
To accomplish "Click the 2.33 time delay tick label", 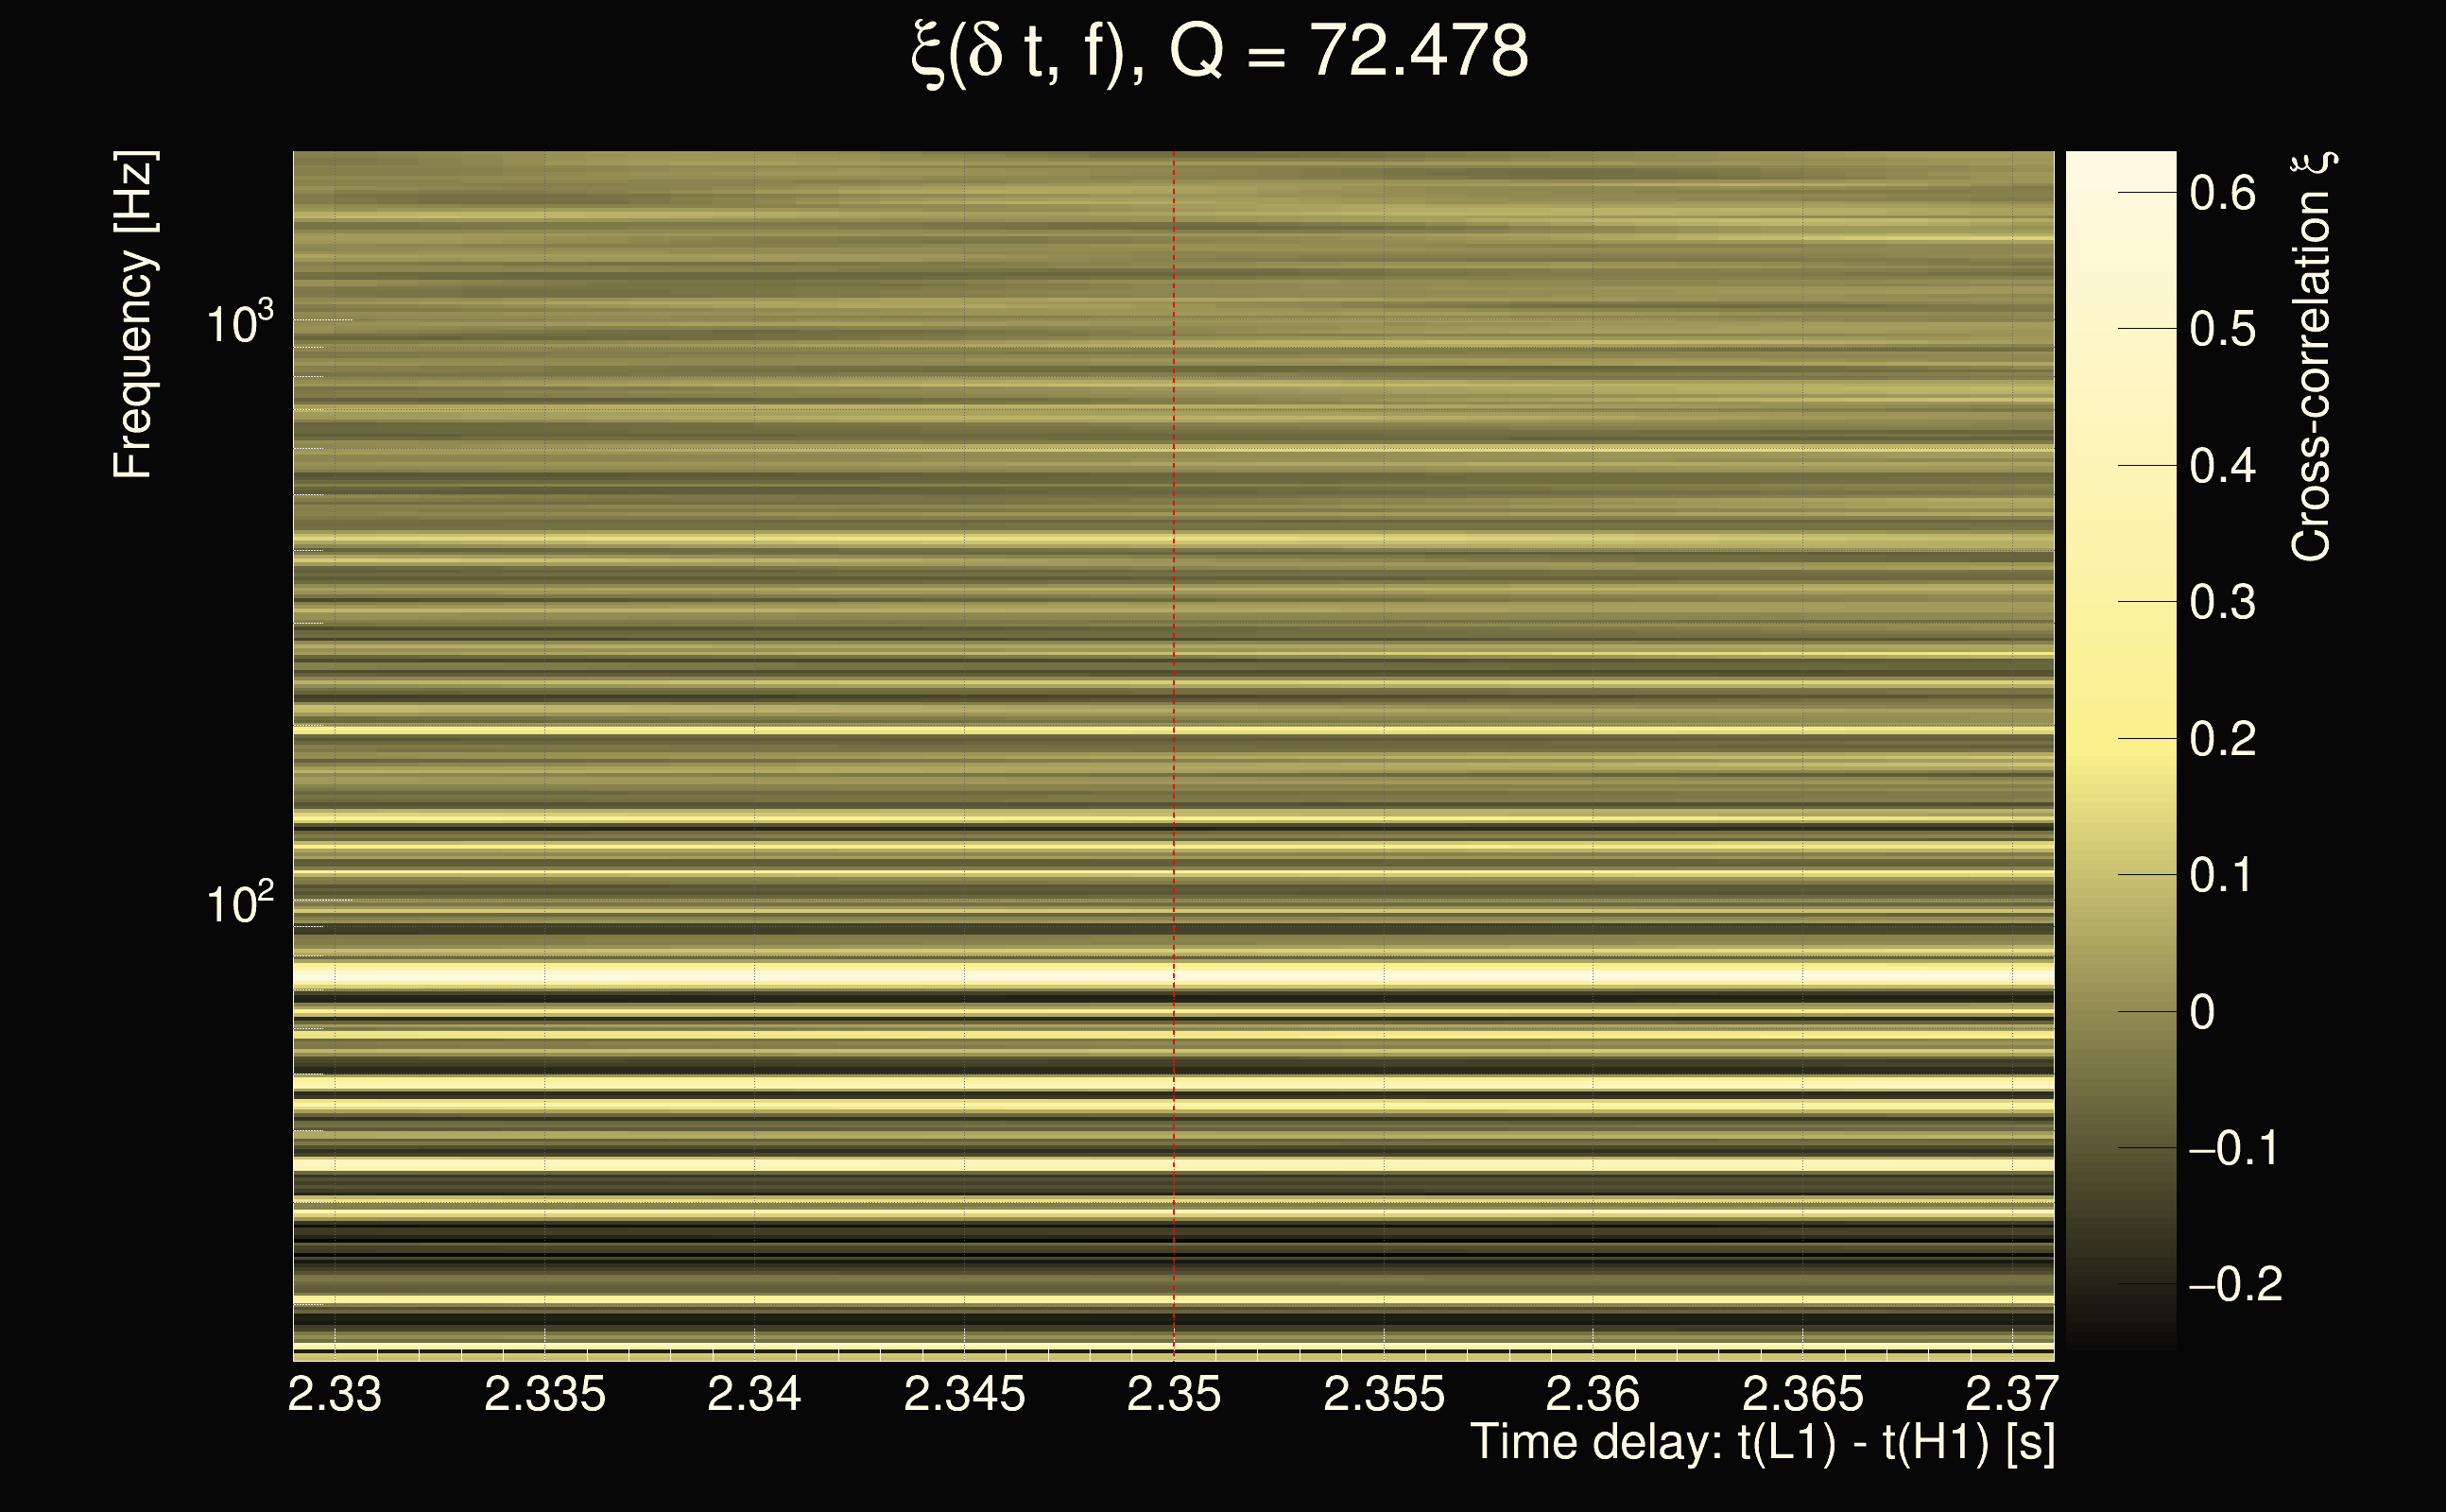I will 334,1394.
